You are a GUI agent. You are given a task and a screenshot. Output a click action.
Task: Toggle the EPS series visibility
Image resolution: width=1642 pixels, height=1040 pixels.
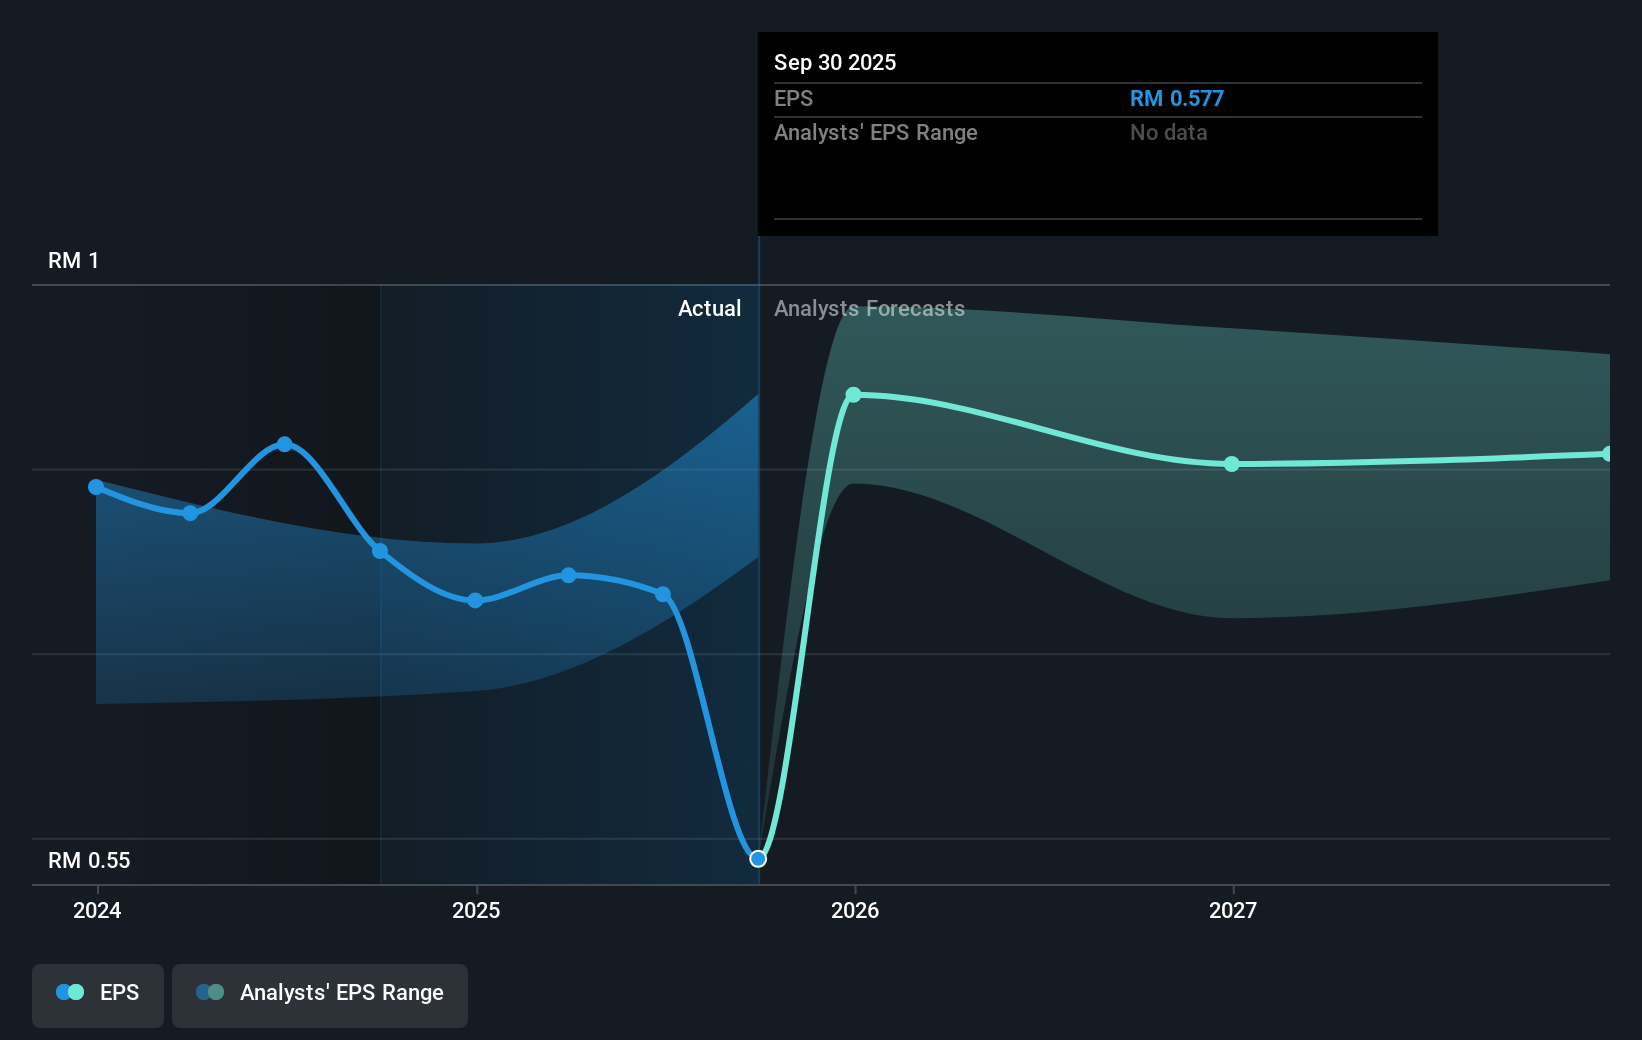(x=97, y=992)
